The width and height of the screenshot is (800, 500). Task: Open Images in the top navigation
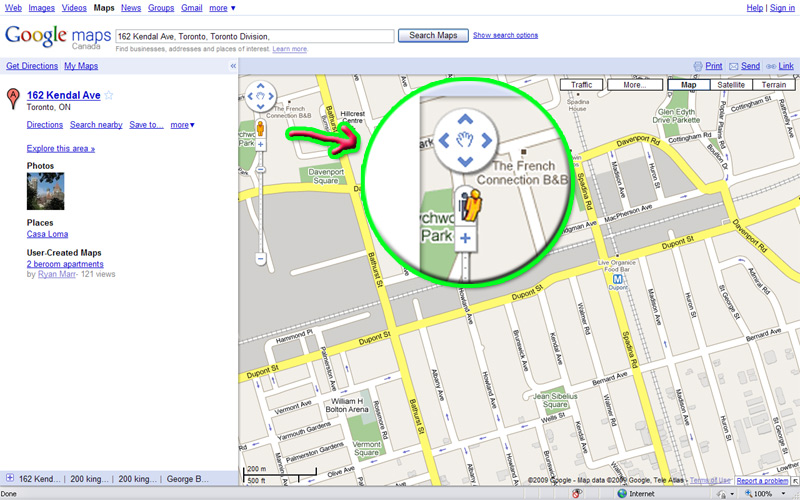41,8
